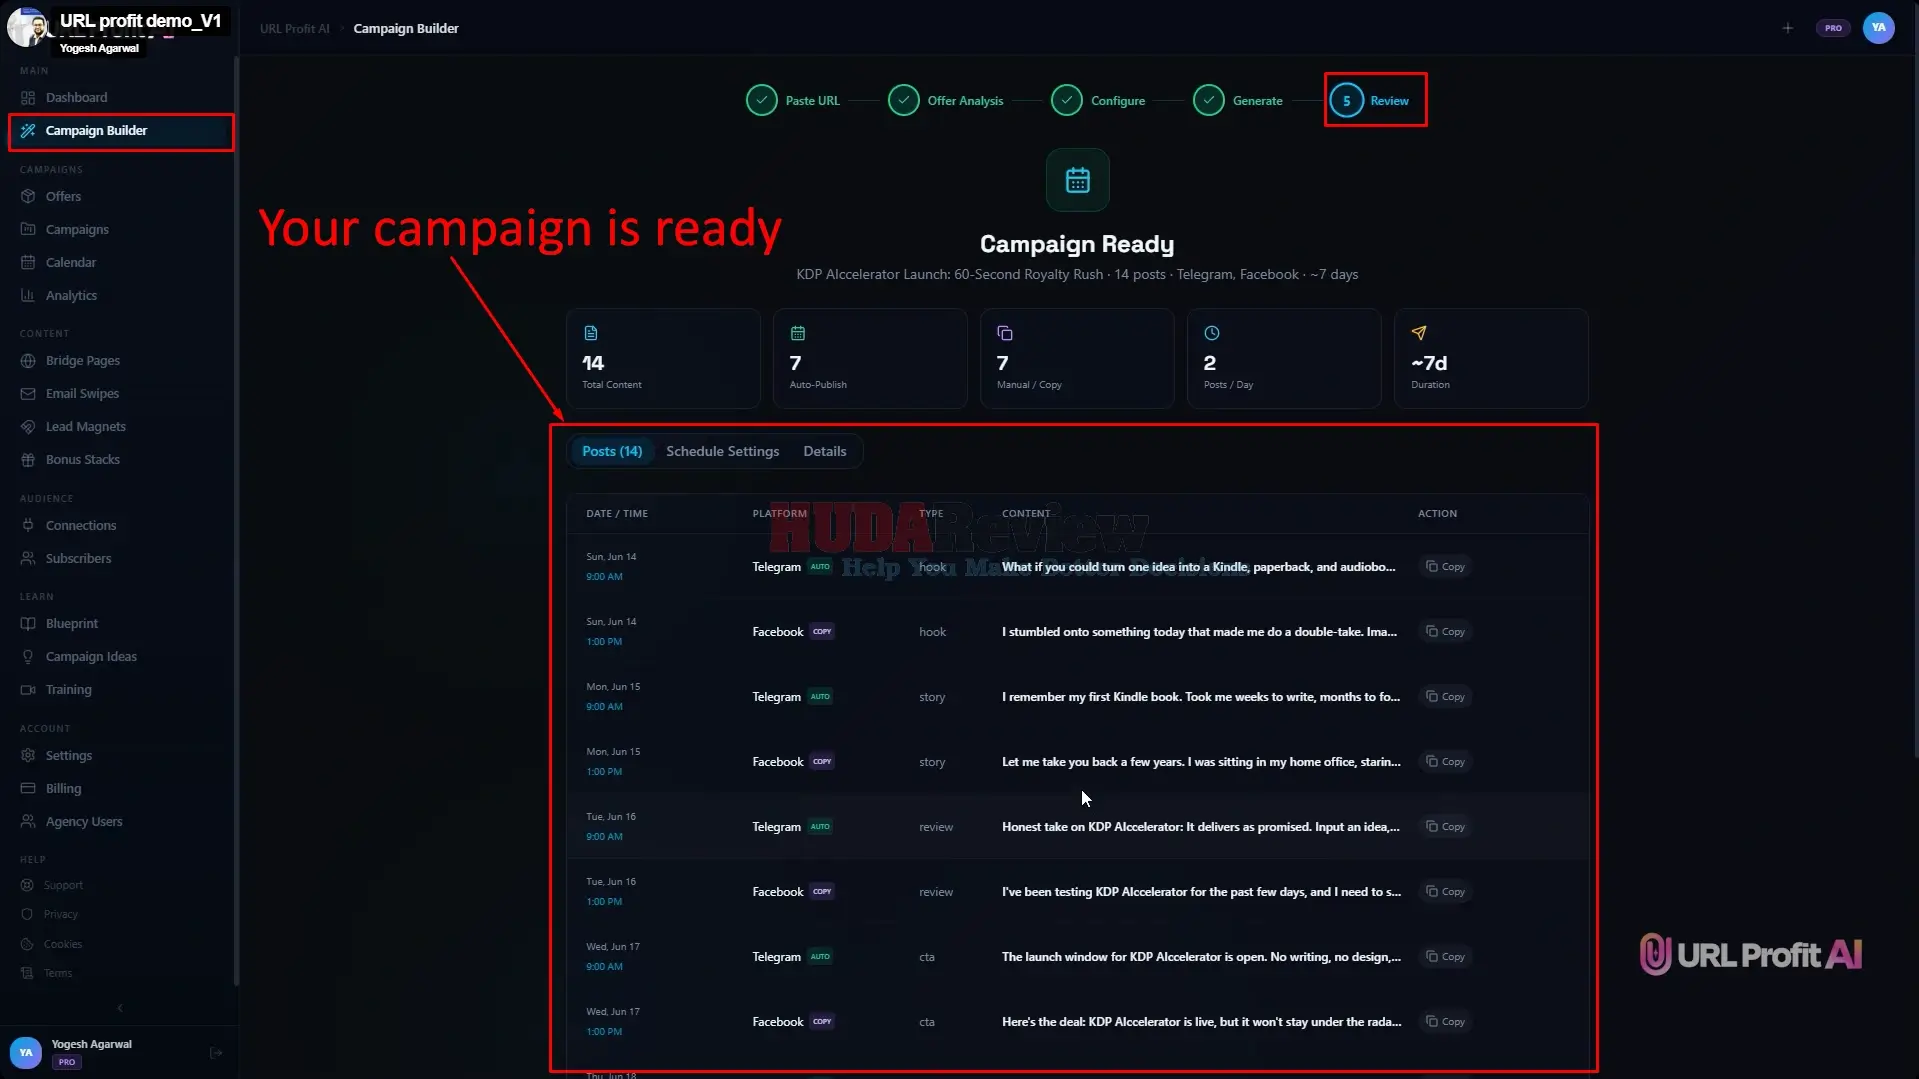Open Terms link in Help section
Image resolution: width=1919 pixels, height=1079 pixels.
pyautogui.click(x=57, y=973)
